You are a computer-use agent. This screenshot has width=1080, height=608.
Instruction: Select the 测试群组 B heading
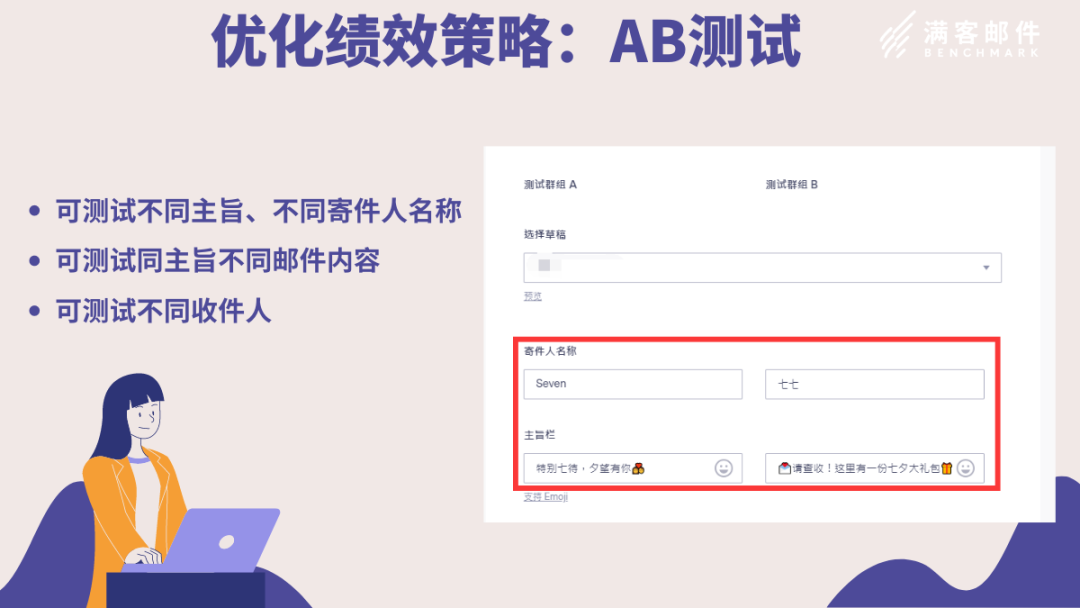[792, 185]
